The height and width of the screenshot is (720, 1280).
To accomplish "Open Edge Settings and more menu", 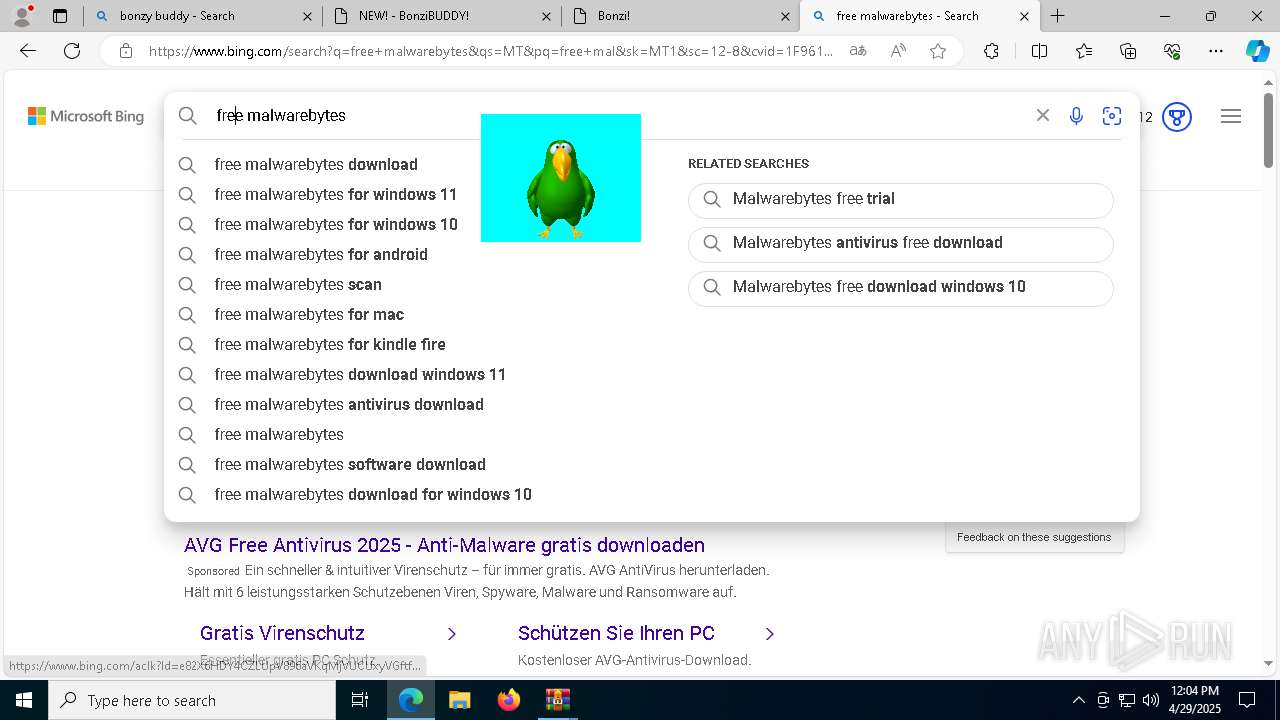I will (1216, 51).
